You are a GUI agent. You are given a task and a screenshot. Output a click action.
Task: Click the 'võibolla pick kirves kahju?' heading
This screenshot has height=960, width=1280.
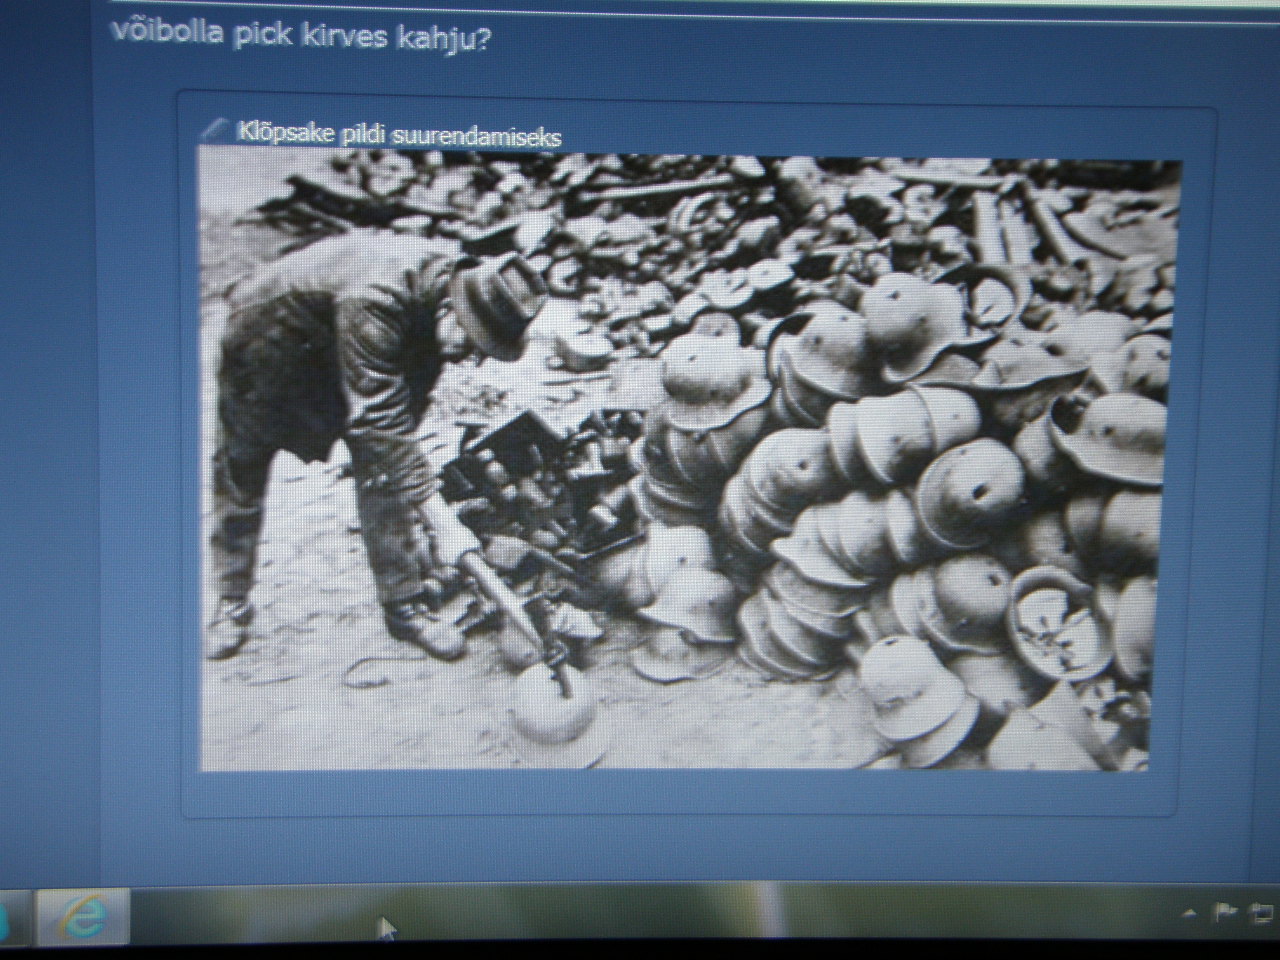point(300,36)
